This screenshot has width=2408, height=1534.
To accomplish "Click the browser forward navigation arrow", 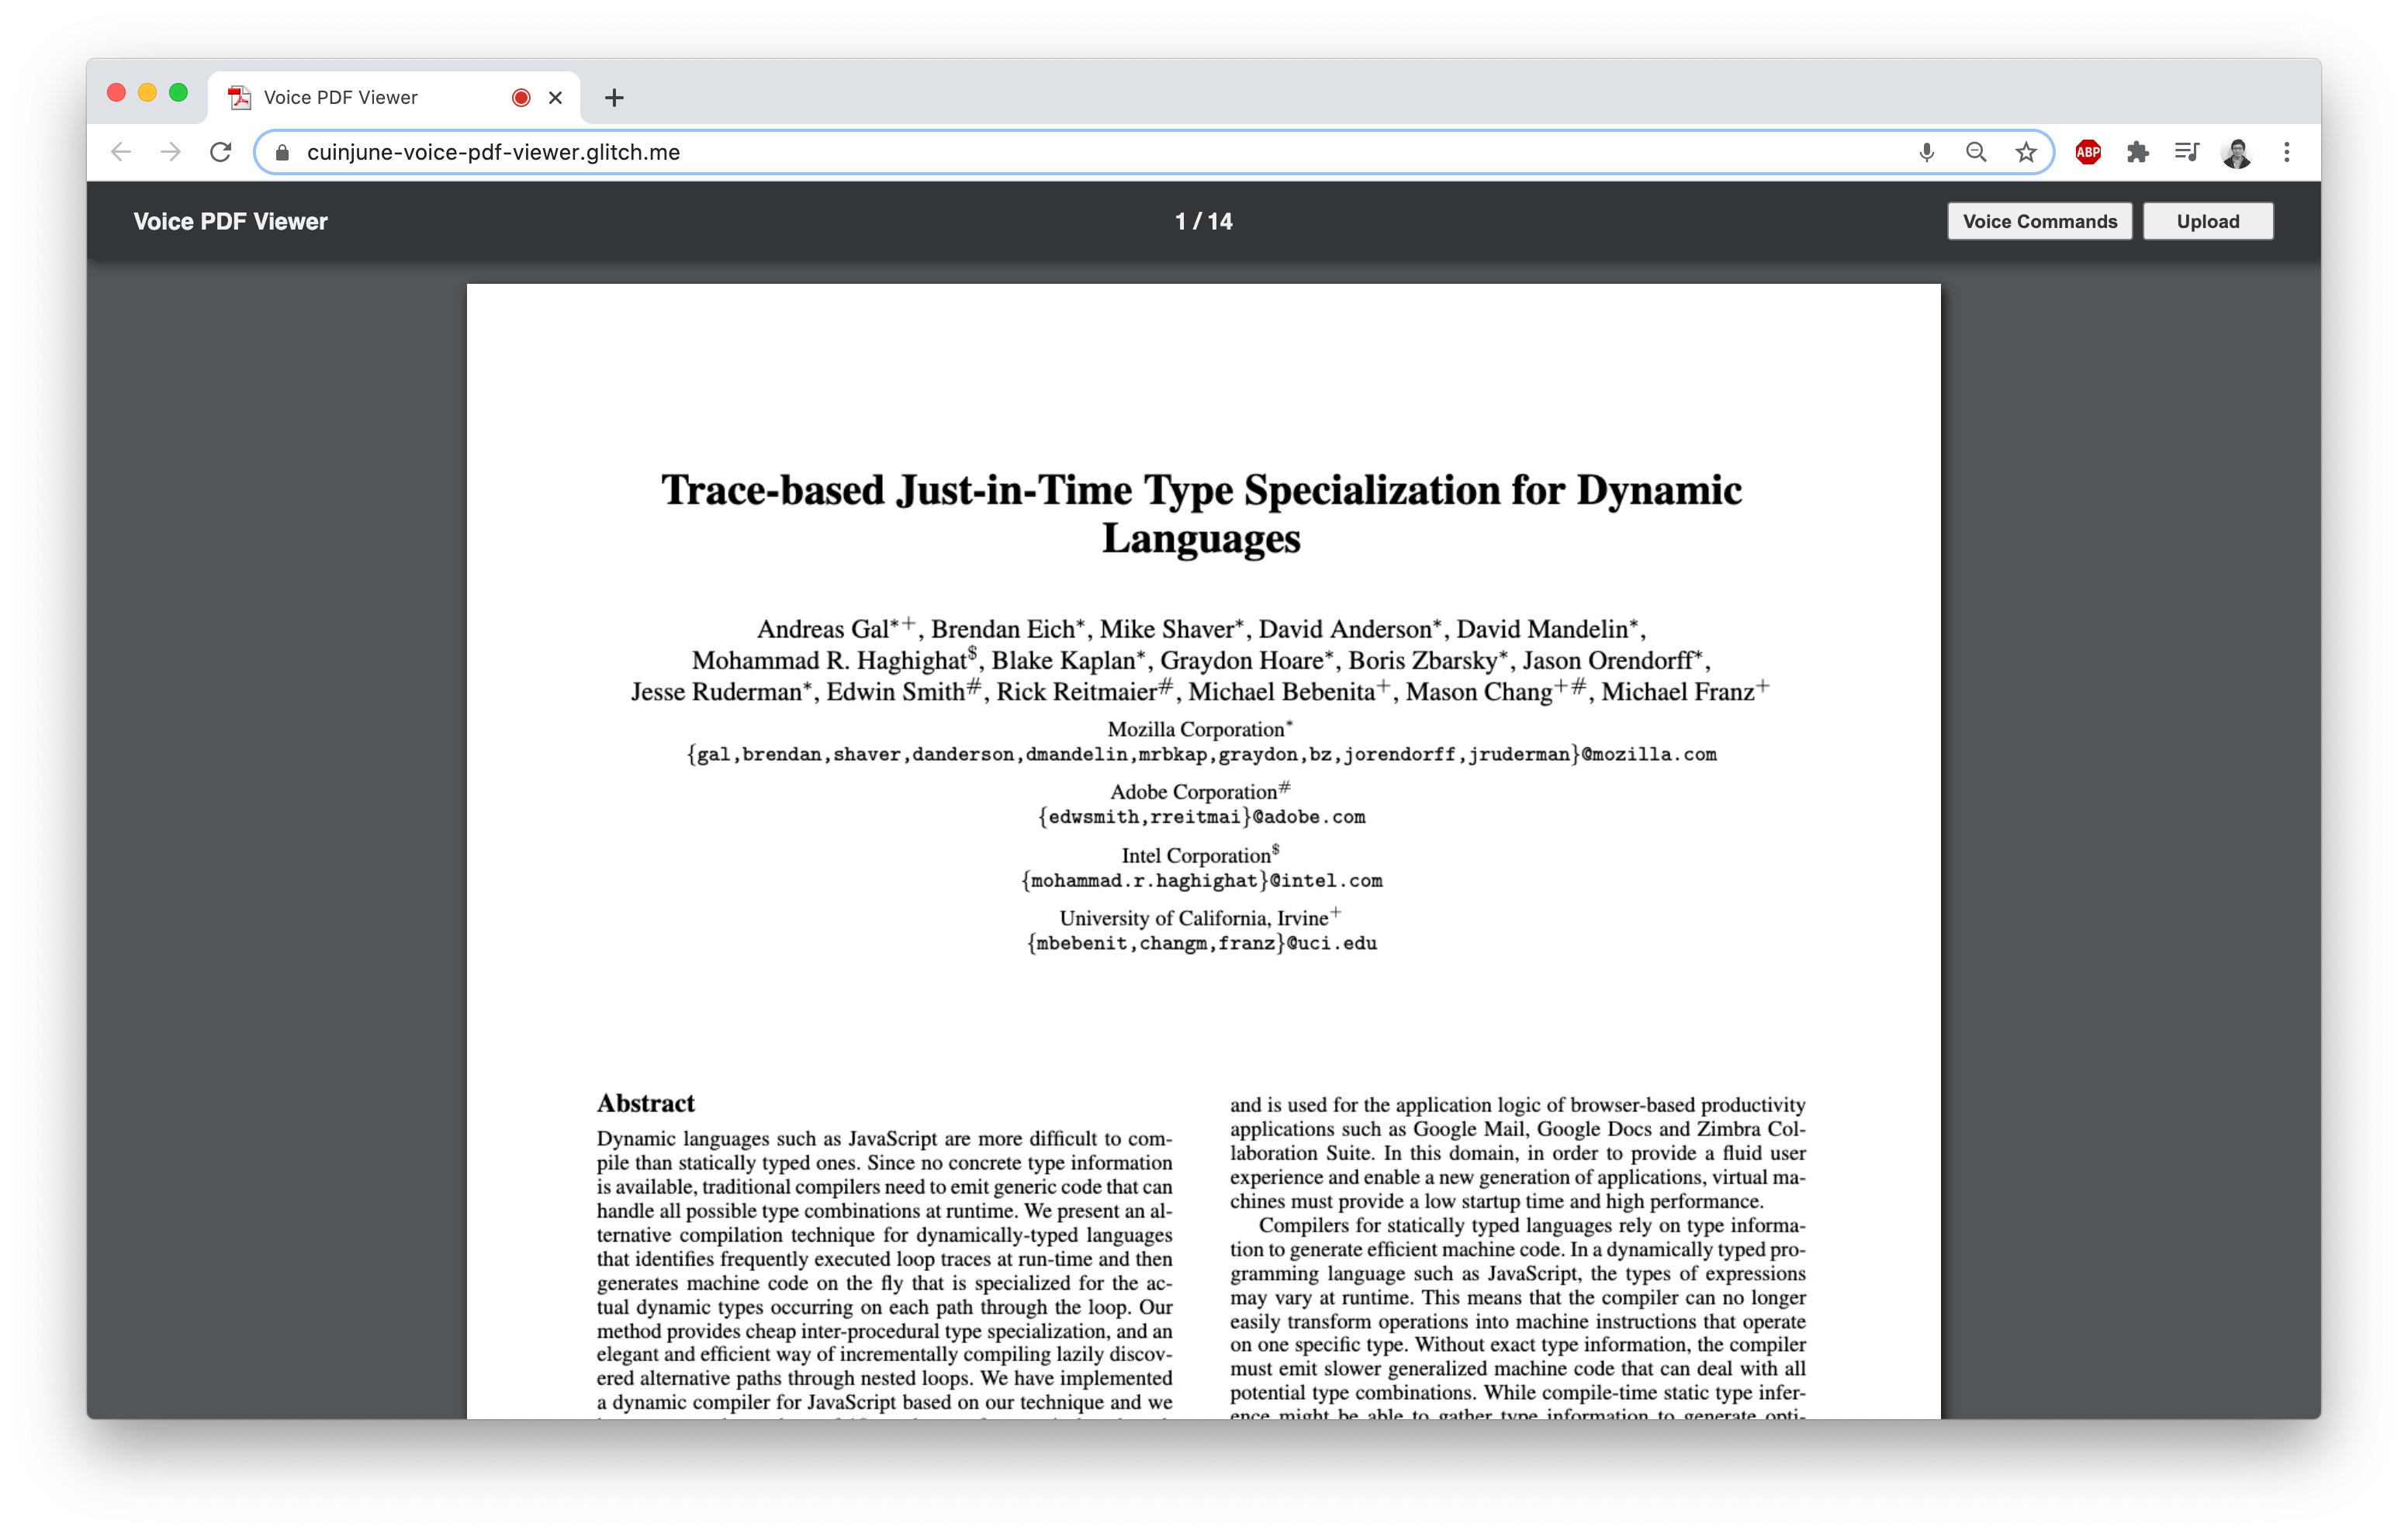I will (x=170, y=151).
